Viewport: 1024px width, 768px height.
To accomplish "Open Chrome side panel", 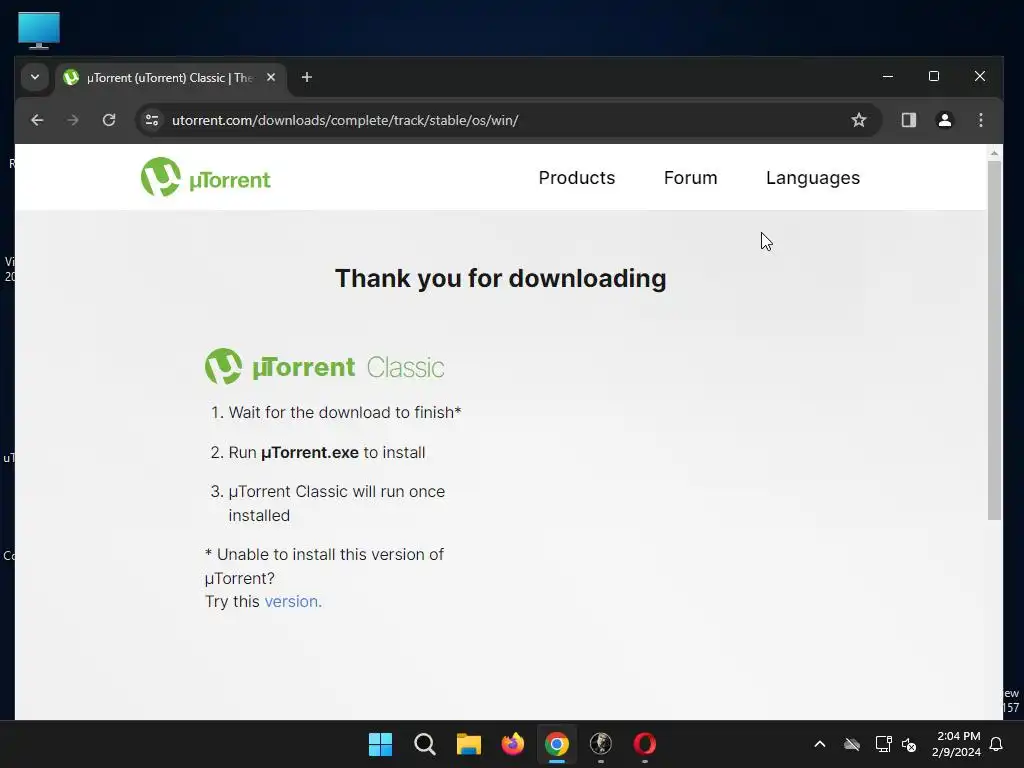I will pos(908,120).
